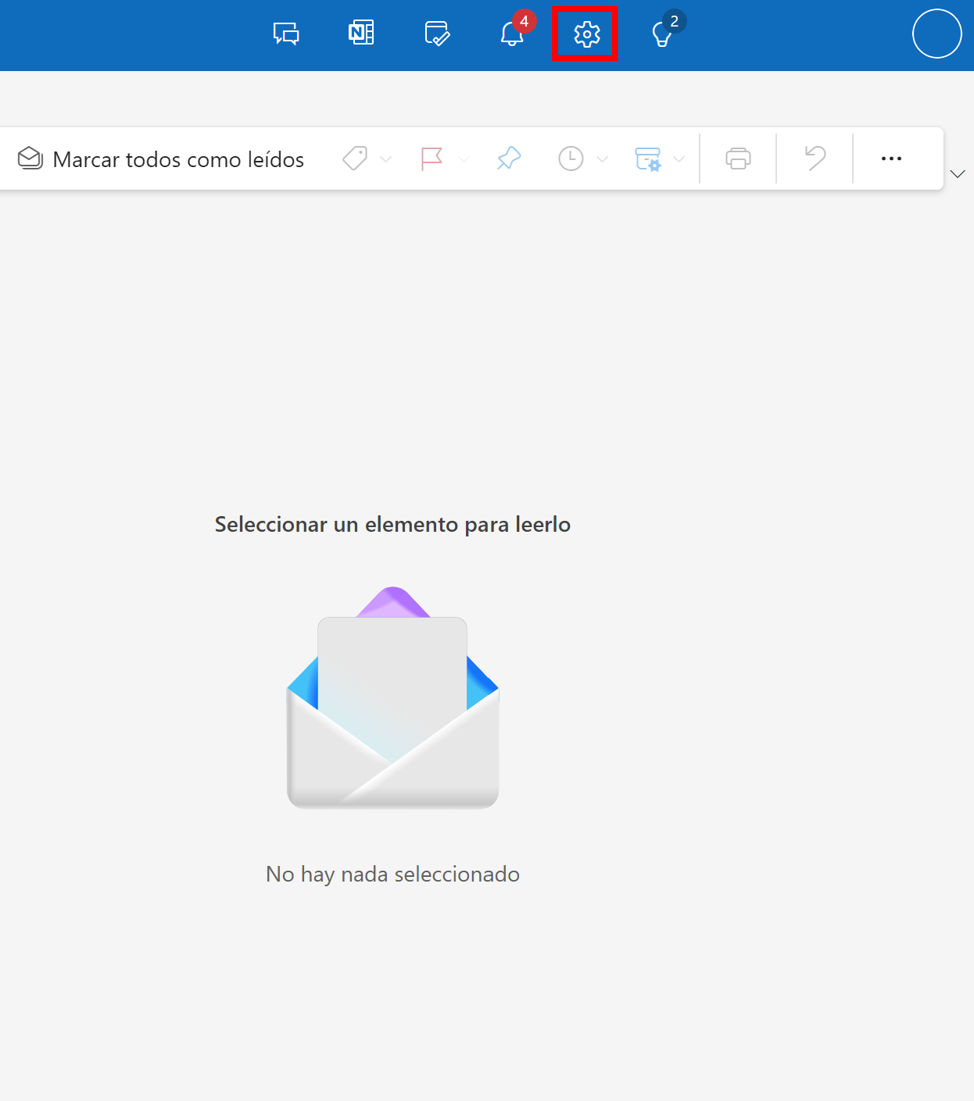Viewport: 974px width, 1101px height.
Task: Expand the snooze clock dropdown arrow
Action: (602, 159)
